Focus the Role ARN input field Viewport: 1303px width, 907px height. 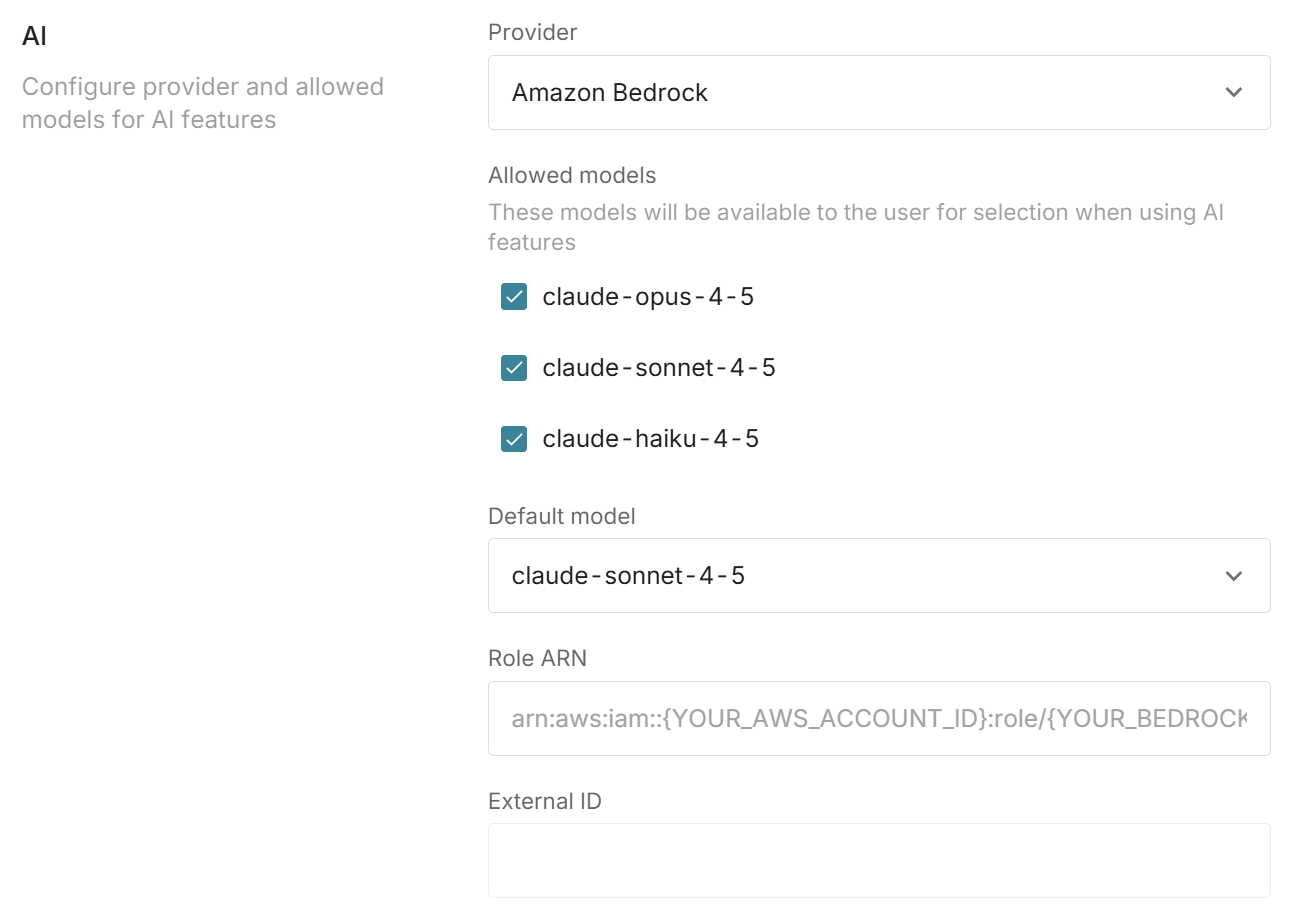pyautogui.click(x=878, y=718)
